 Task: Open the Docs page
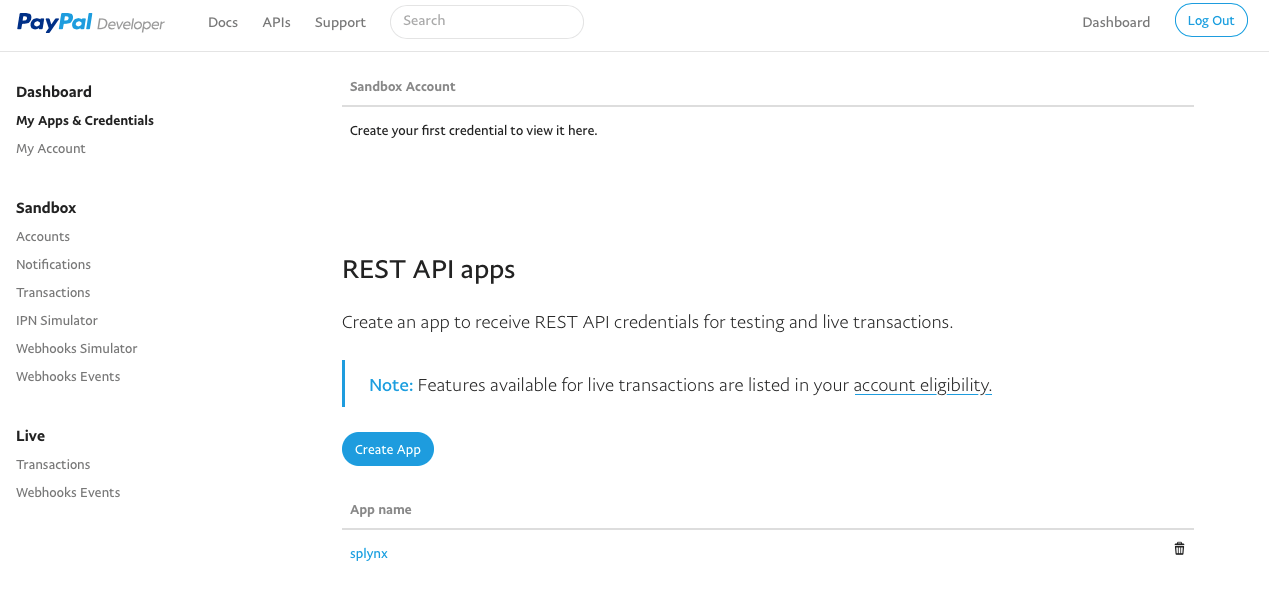[x=222, y=21]
